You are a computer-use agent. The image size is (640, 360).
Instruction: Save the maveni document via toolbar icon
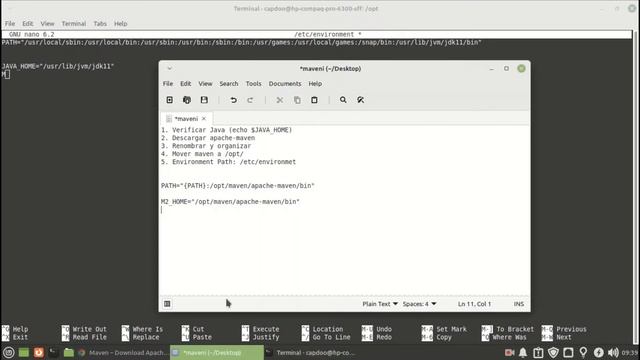pyautogui.click(x=204, y=100)
